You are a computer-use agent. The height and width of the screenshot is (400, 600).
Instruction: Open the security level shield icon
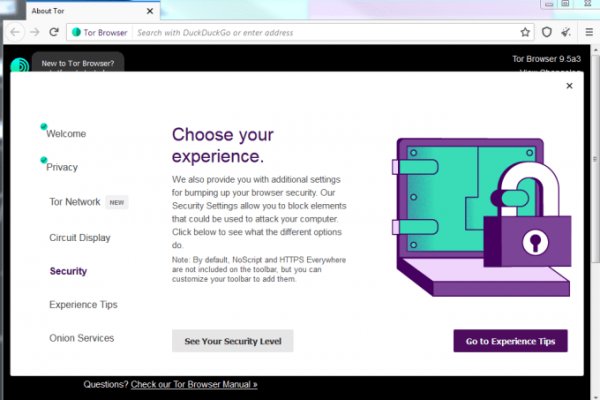coord(547,32)
